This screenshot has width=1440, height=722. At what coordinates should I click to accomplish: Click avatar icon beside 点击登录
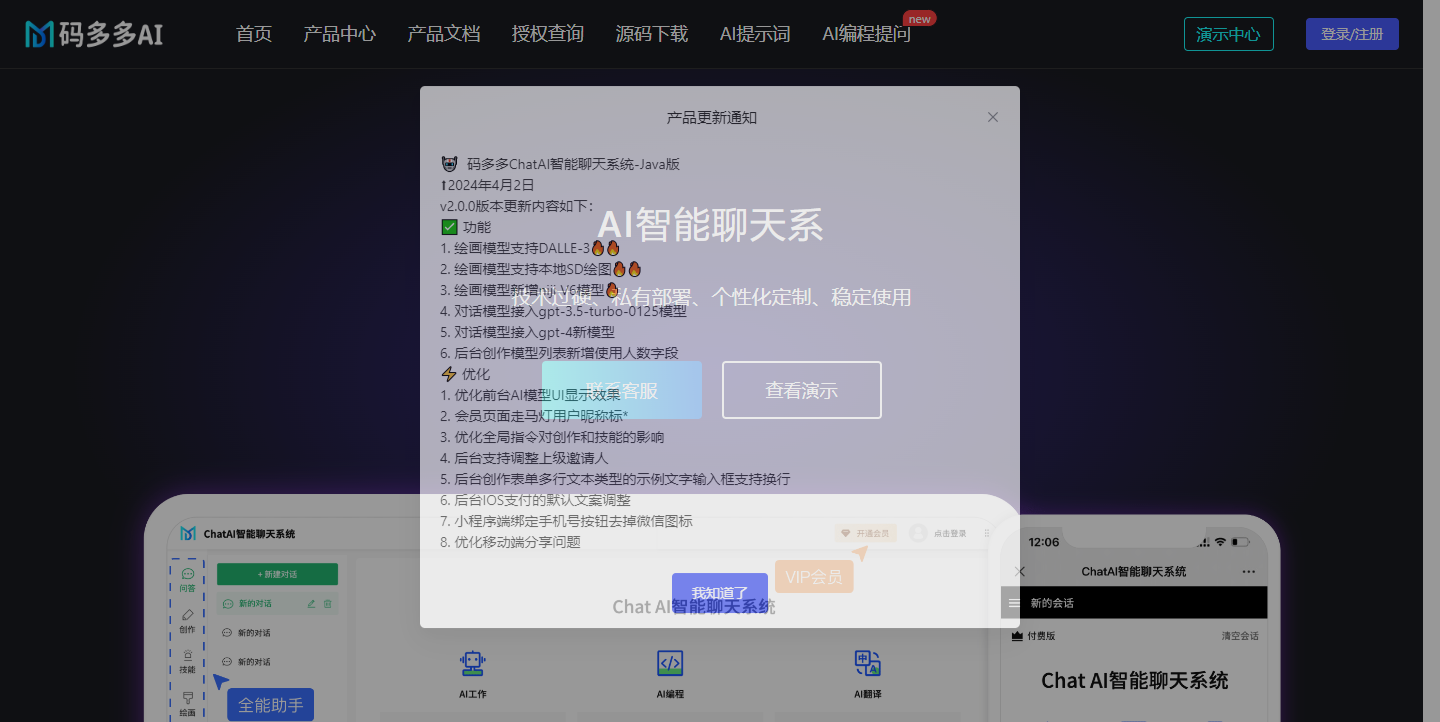(918, 533)
